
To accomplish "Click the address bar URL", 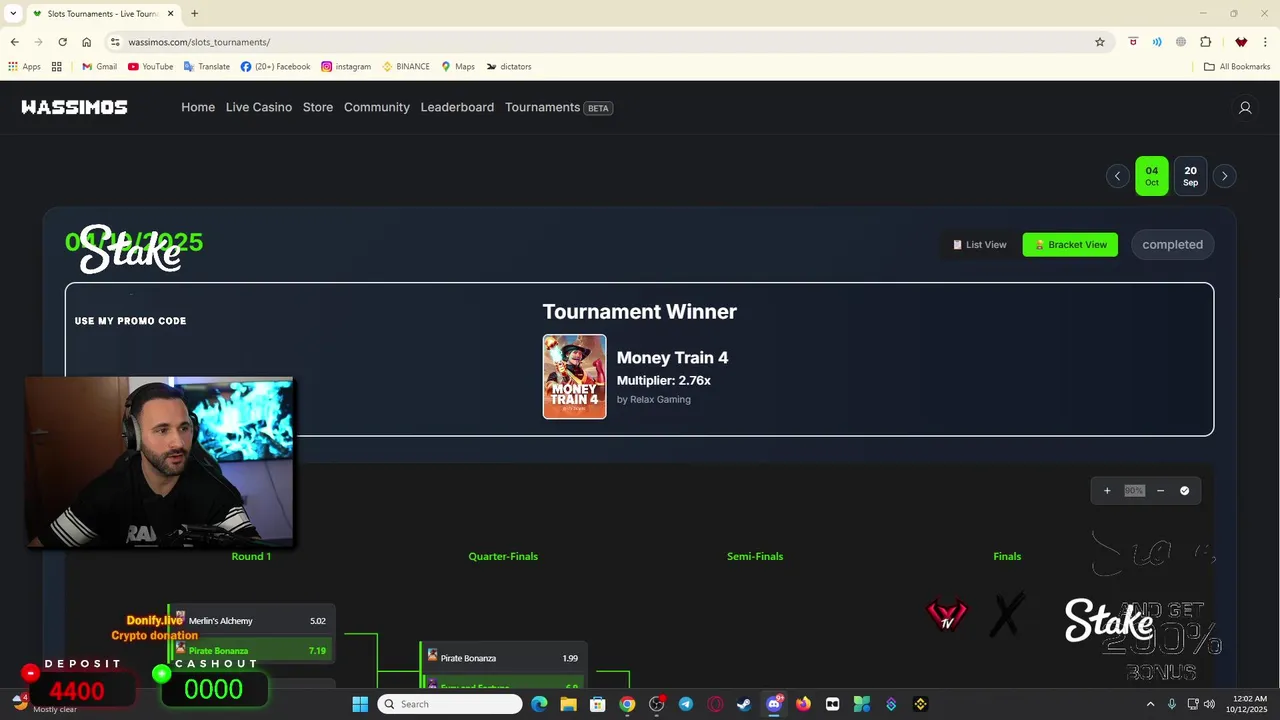I will [x=199, y=42].
